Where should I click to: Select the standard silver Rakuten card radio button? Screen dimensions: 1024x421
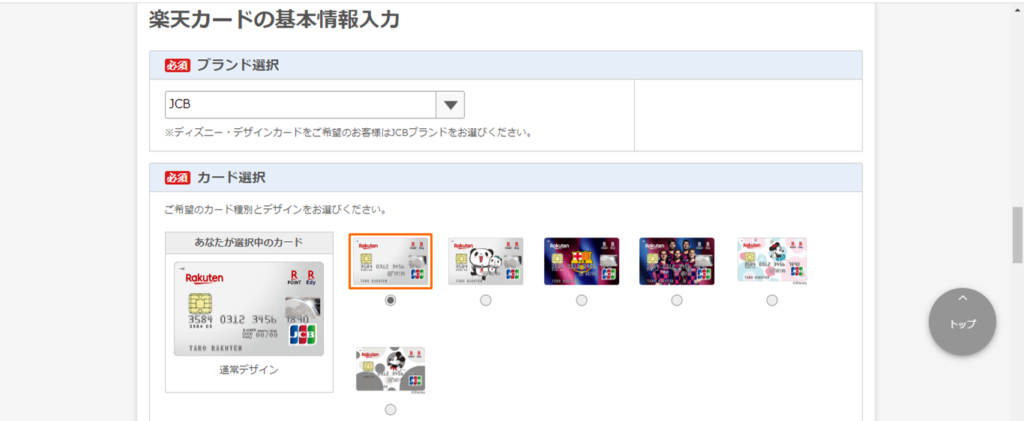click(x=391, y=300)
